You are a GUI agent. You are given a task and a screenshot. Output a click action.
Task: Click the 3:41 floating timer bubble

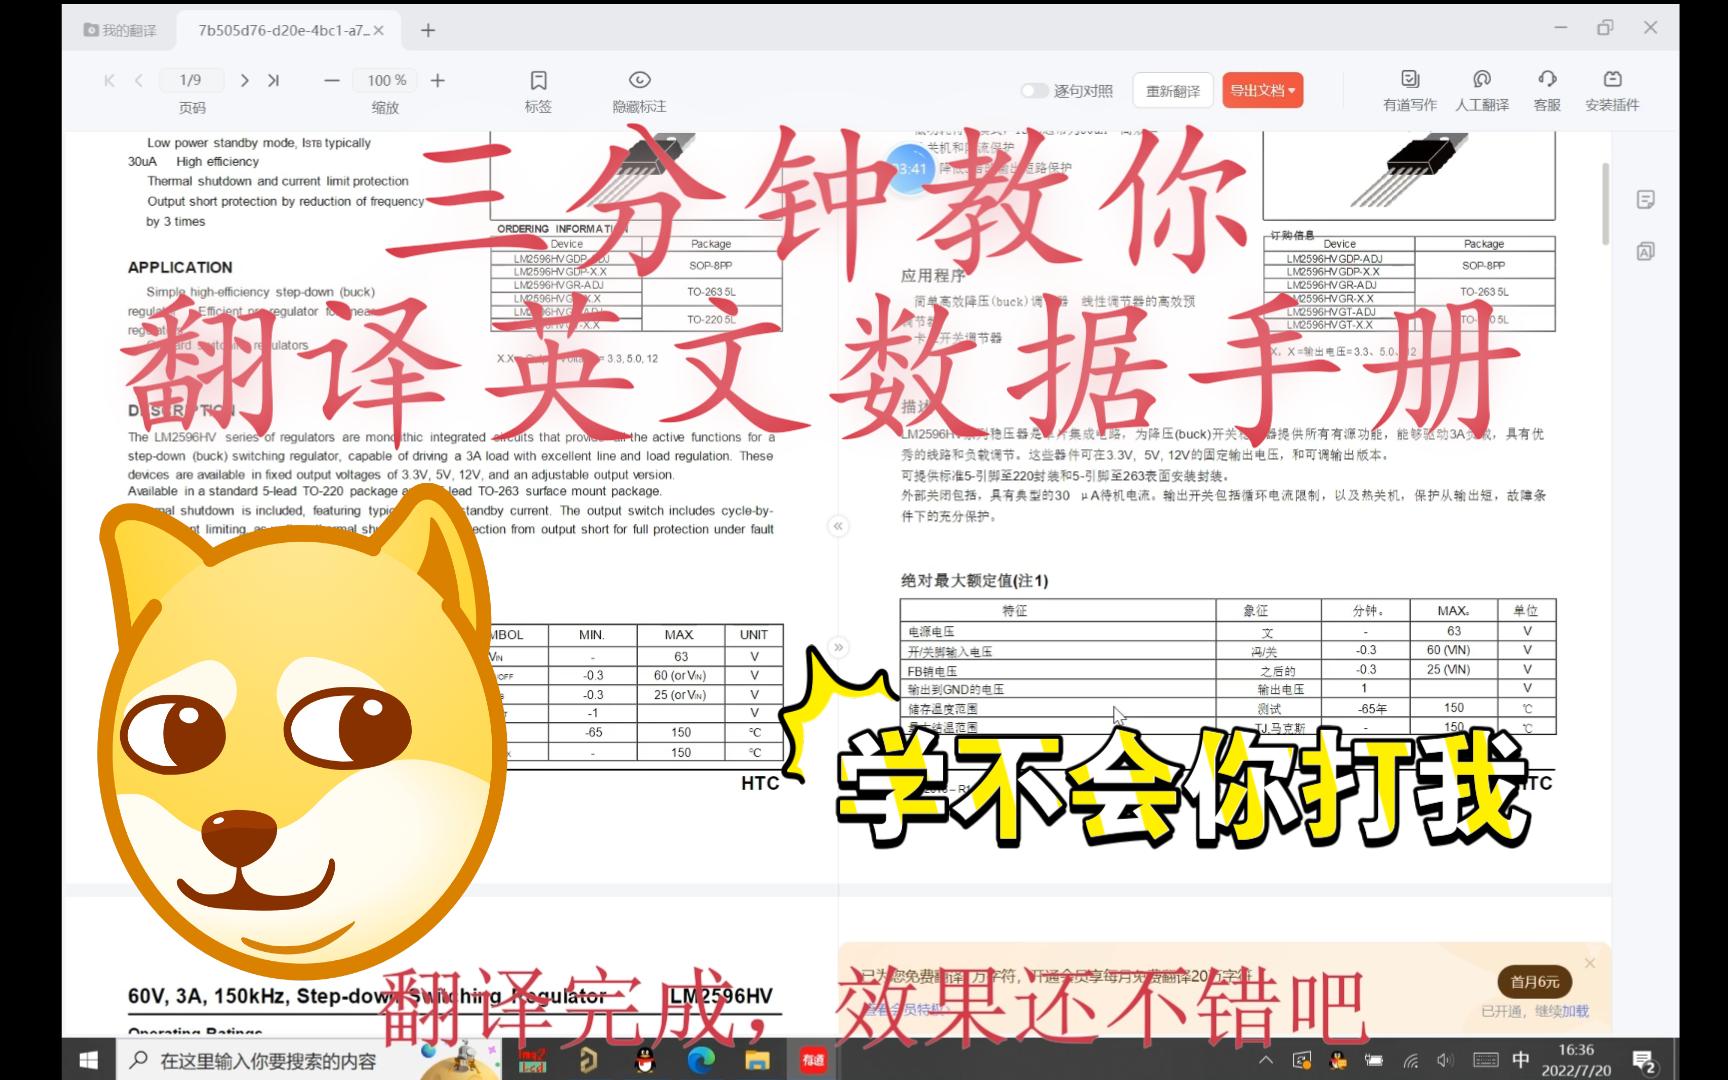click(x=910, y=169)
